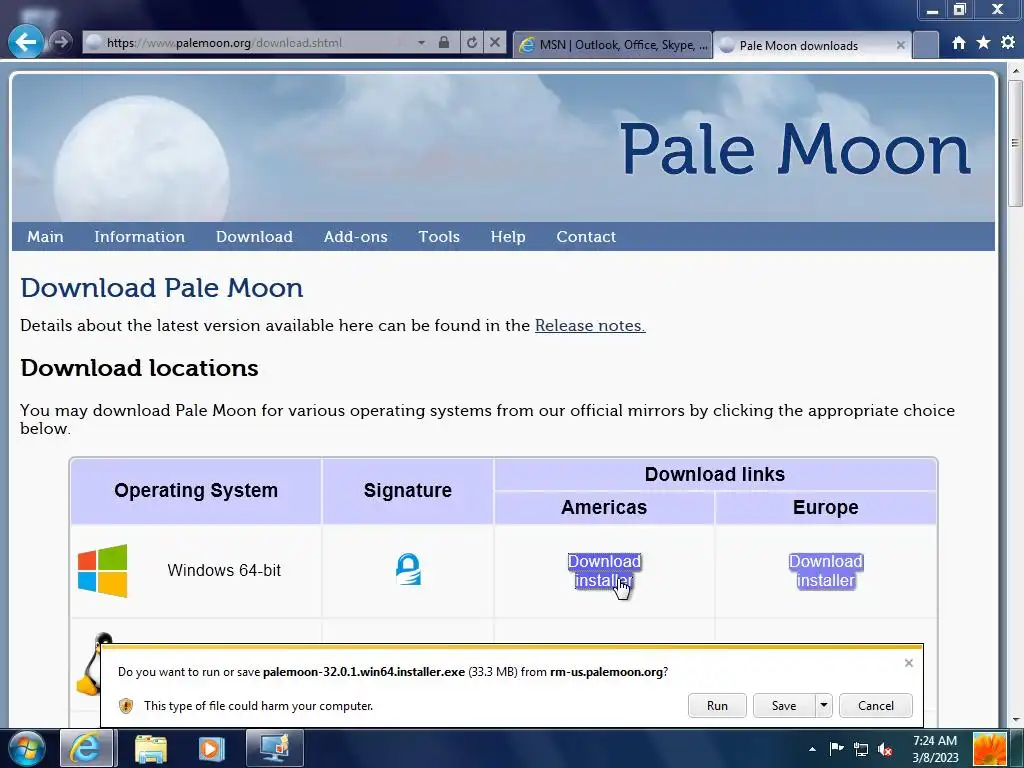Click the Americas column header
The image size is (1024, 768).
coord(604,507)
